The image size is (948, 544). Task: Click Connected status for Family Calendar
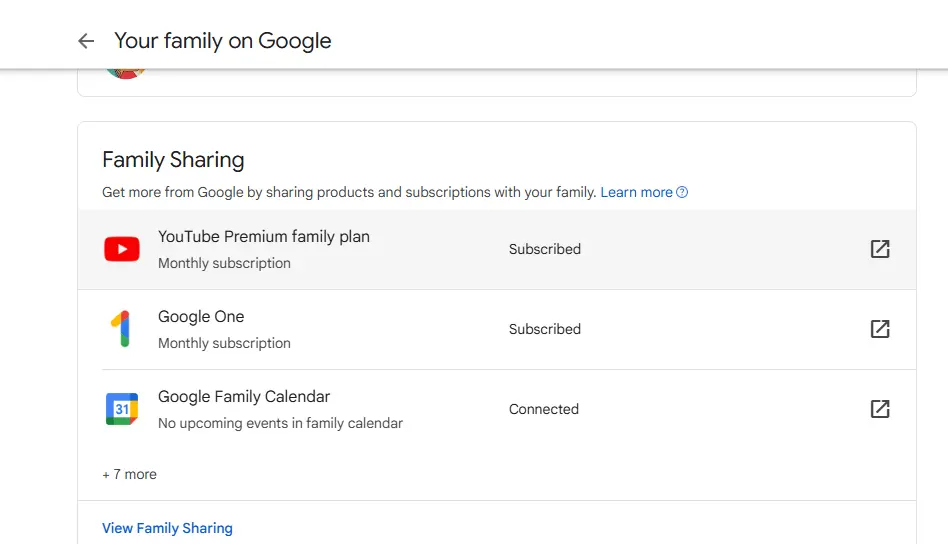coord(544,409)
